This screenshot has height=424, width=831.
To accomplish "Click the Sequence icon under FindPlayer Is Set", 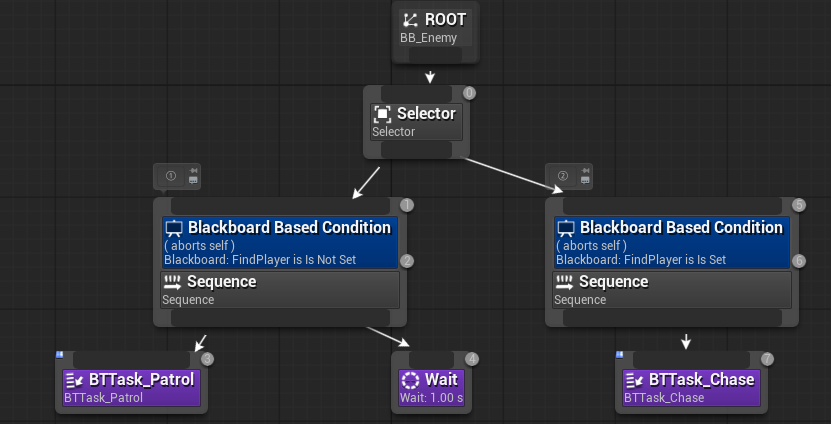I will point(564,282).
